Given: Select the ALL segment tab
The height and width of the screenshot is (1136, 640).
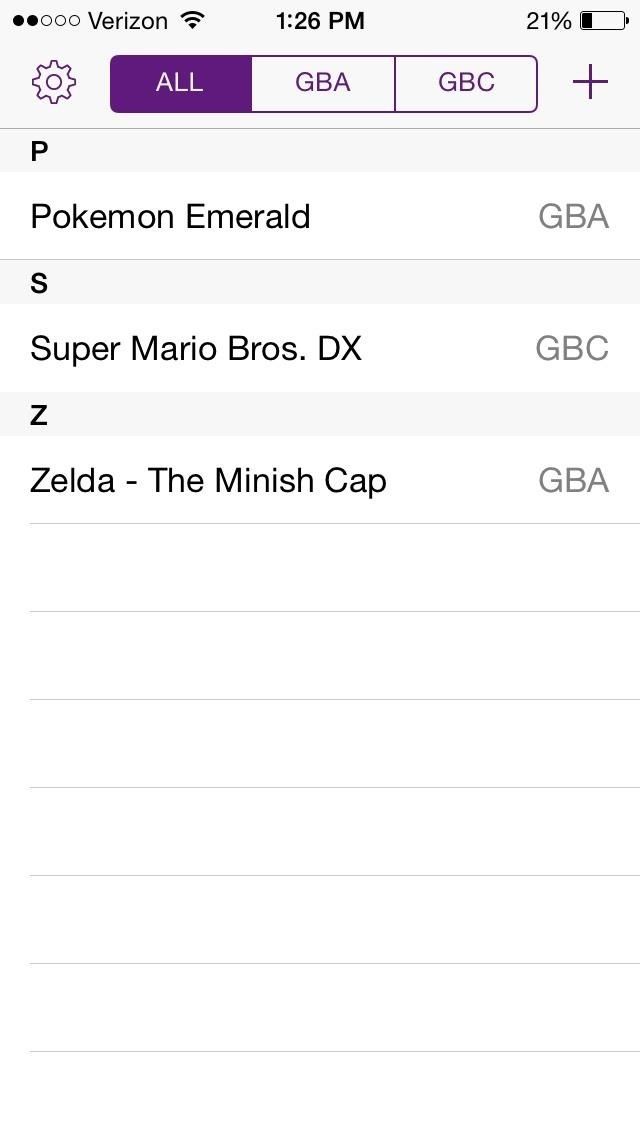Looking at the screenshot, I should (x=180, y=83).
